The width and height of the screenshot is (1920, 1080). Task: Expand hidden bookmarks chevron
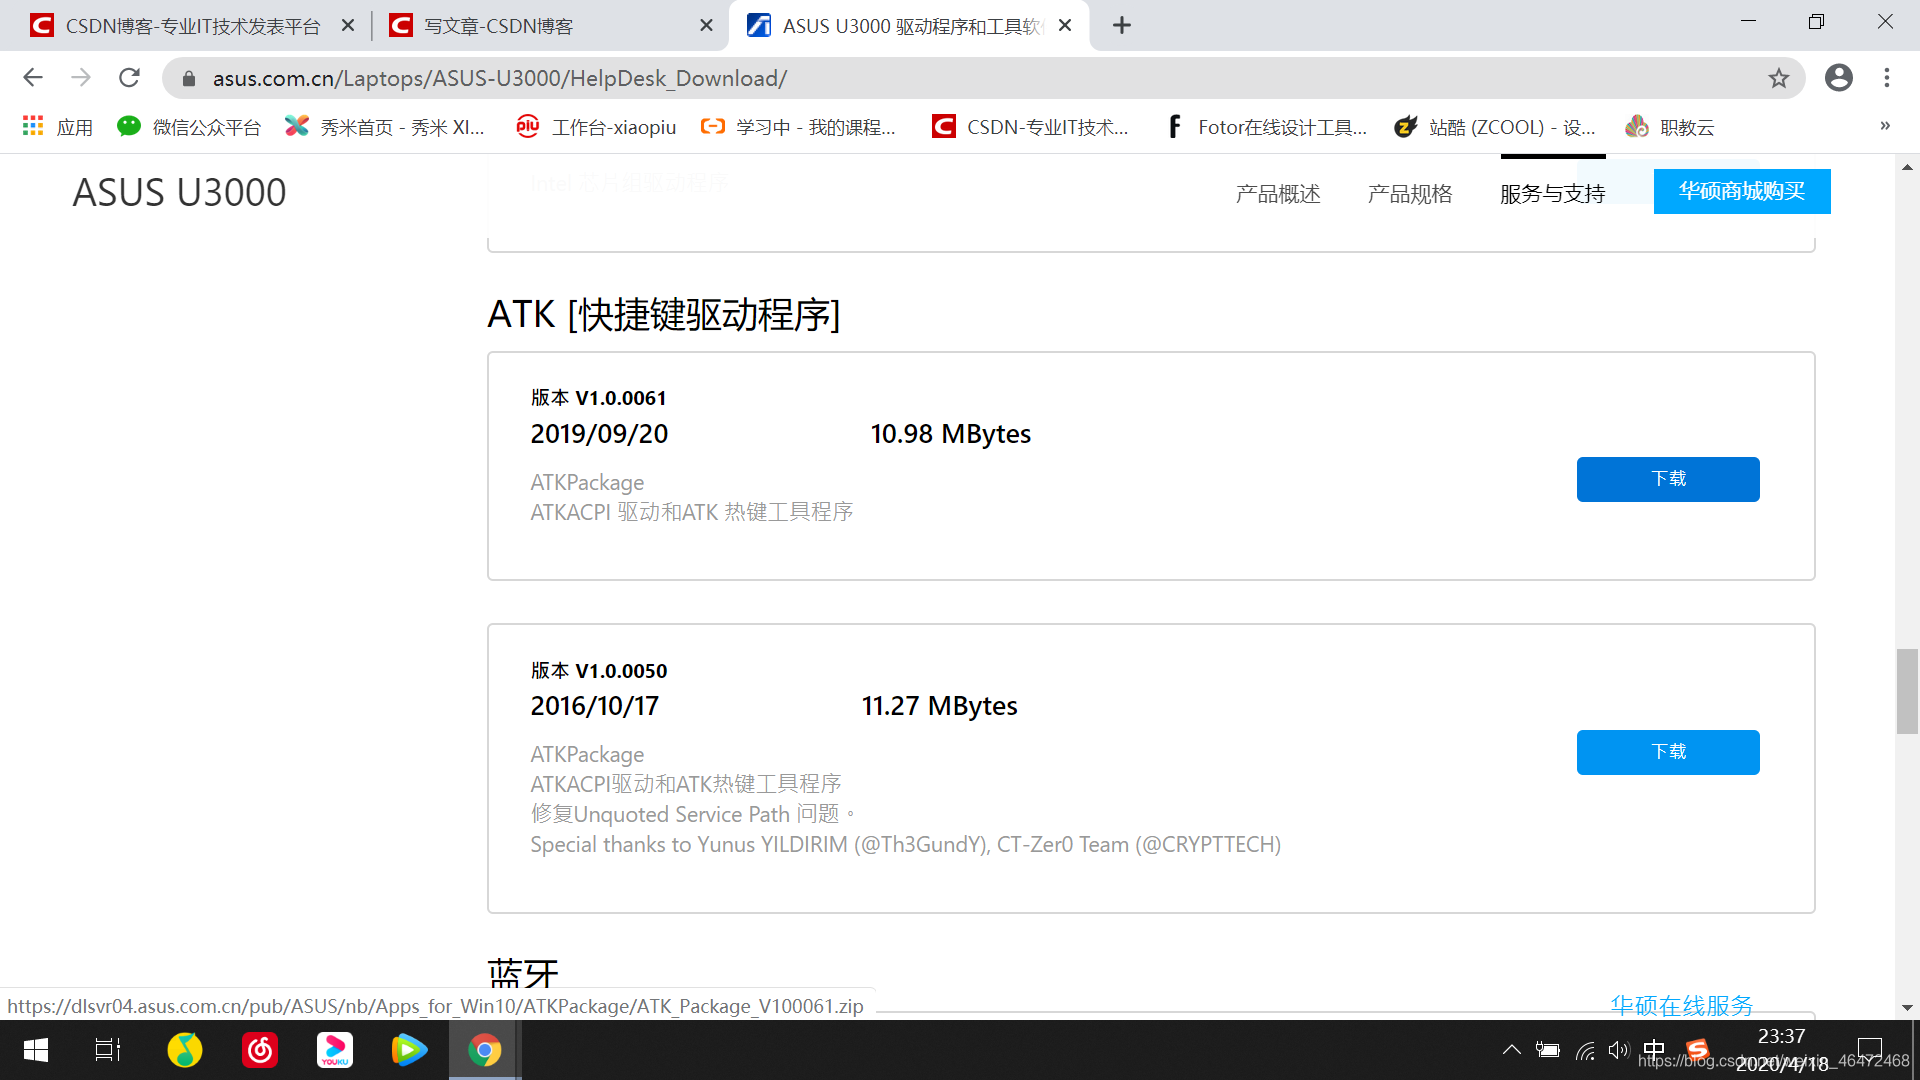click(1884, 126)
